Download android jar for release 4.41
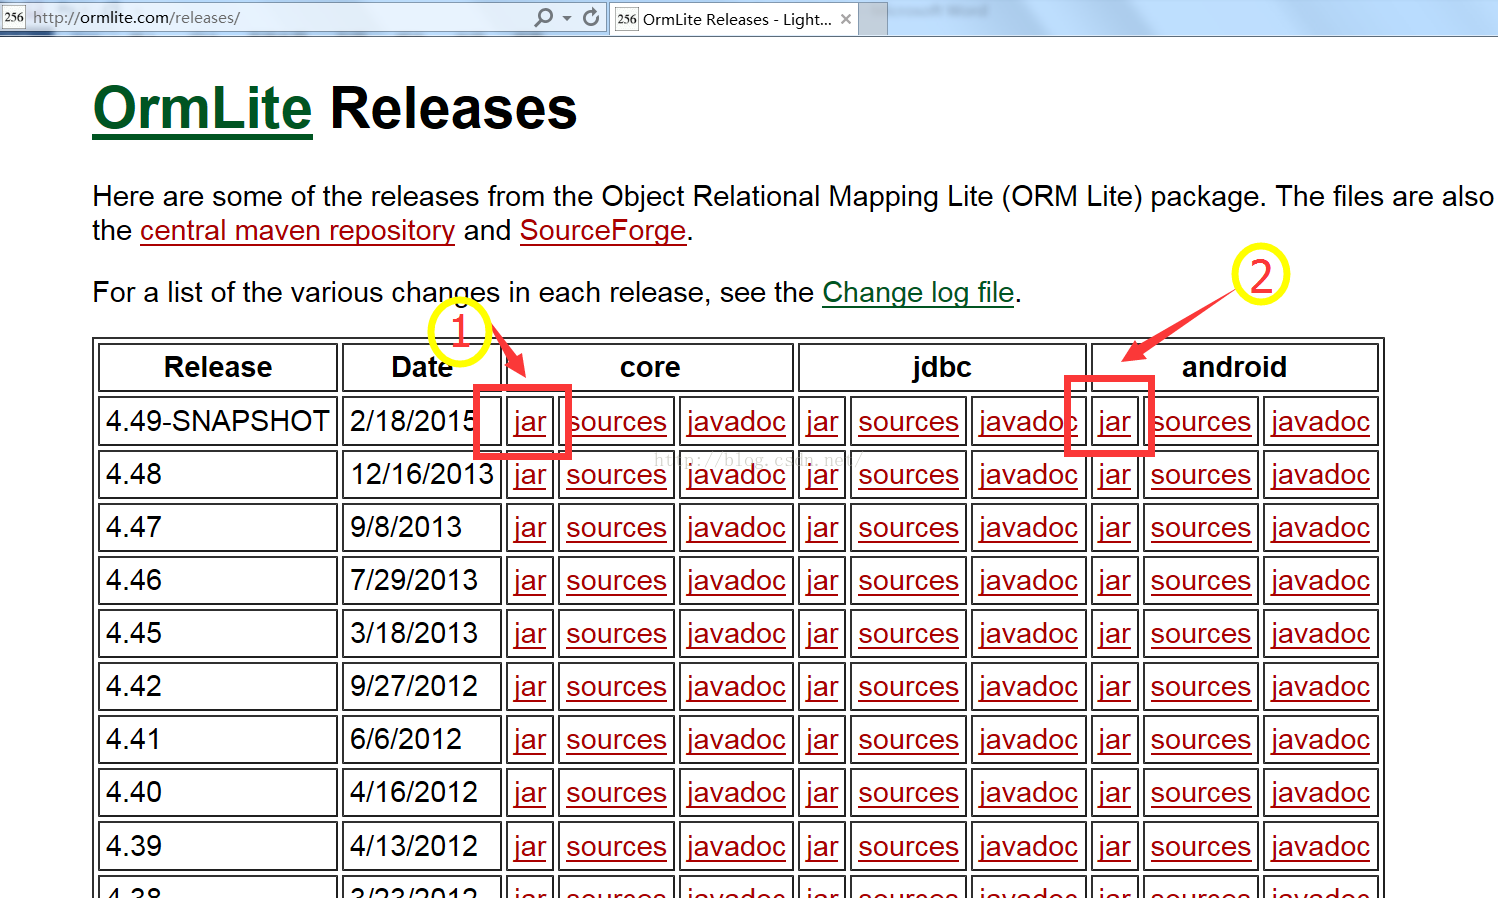This screenshot has width=1498, height=898. click(x=1114, y=740)
